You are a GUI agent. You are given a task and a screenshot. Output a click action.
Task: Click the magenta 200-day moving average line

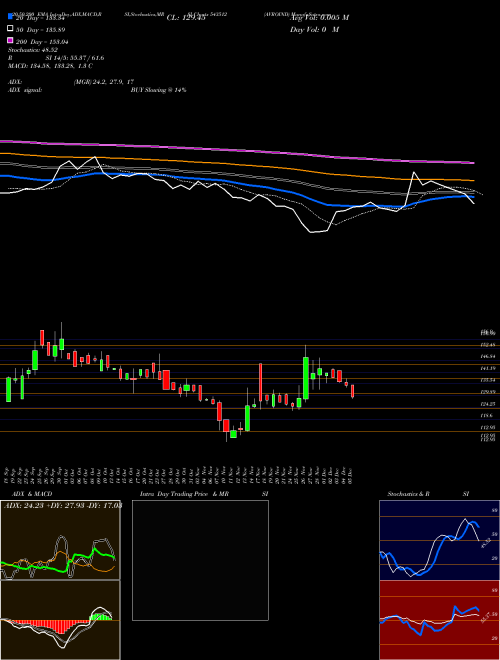236,151
